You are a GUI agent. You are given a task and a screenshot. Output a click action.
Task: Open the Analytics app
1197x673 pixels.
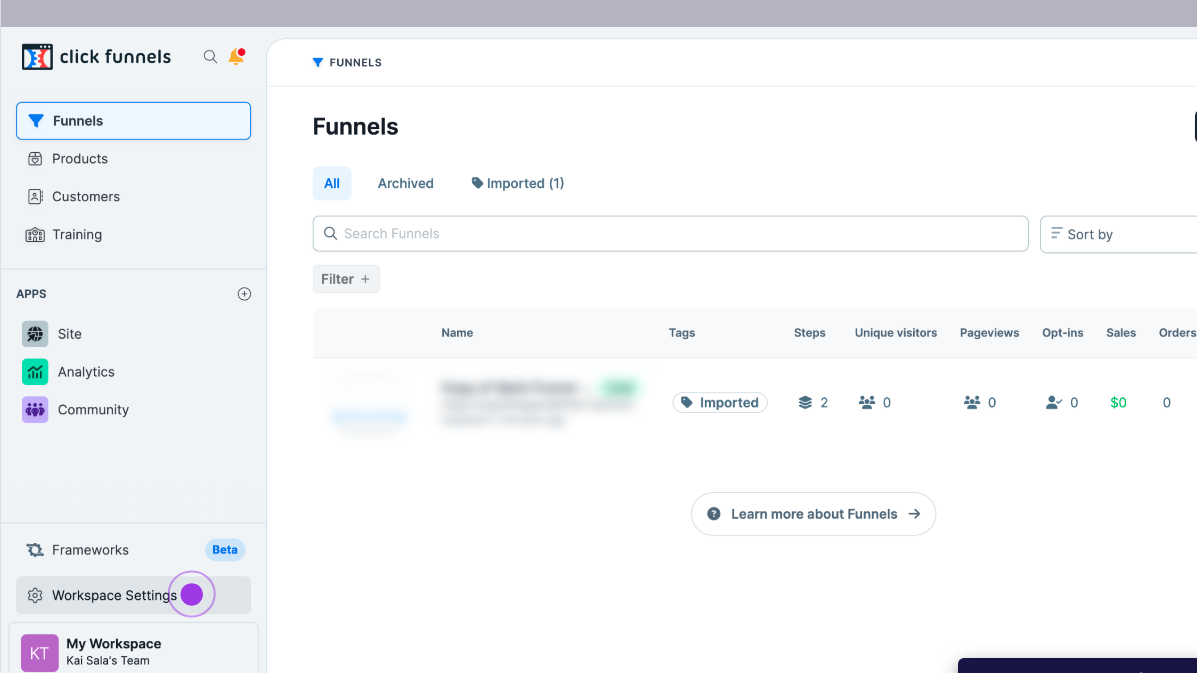(x=85, y=372)
